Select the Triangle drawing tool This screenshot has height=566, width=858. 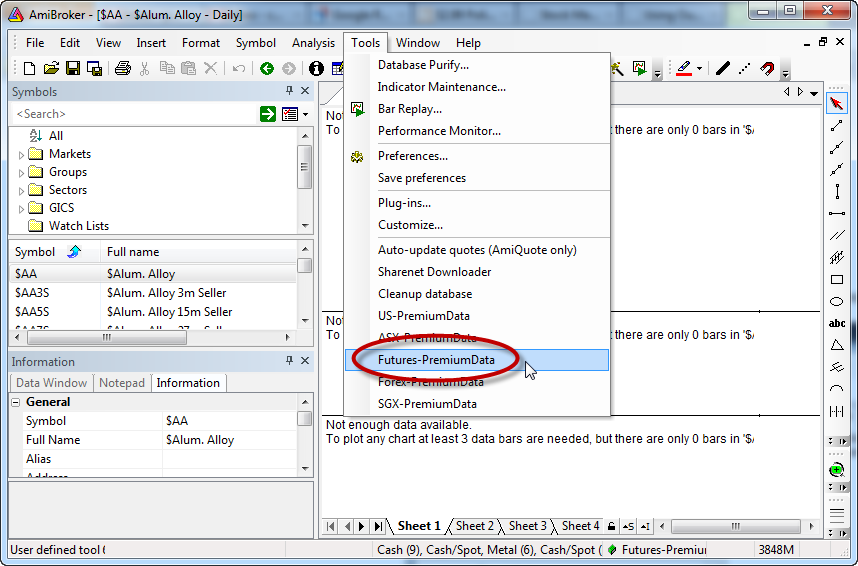(x=837, y=345)
